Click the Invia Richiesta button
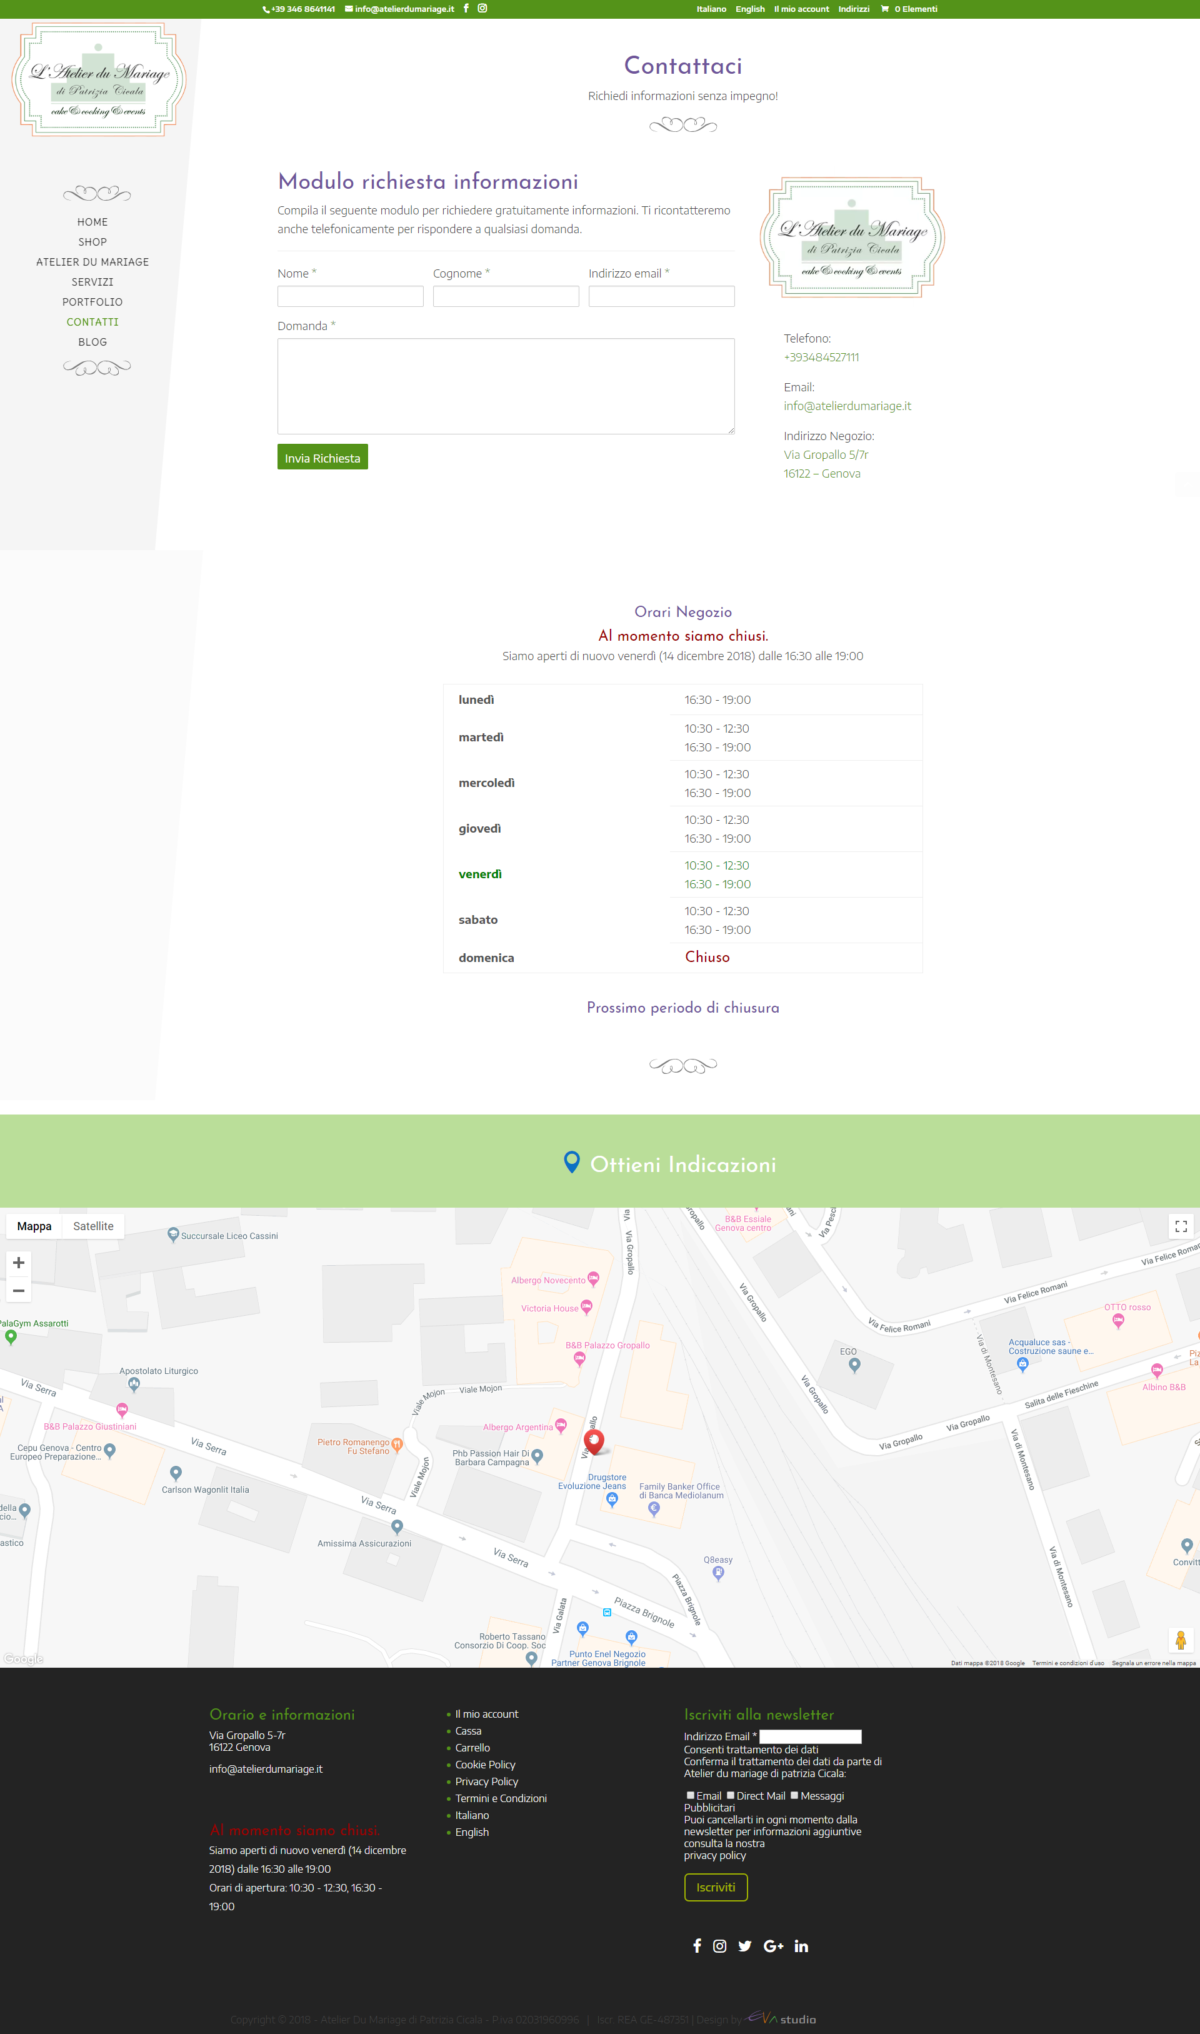Viewport: 1200px width, 2034px height. (322, 458)
